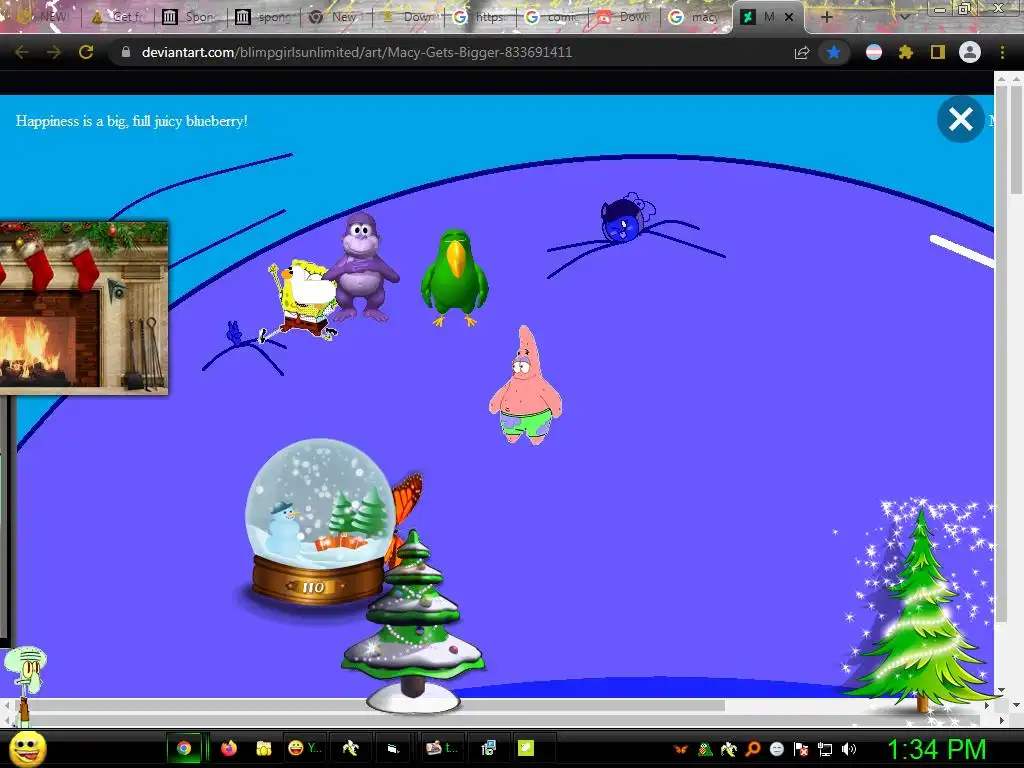Open the volume speaker tray icon

tap(849, 750)
